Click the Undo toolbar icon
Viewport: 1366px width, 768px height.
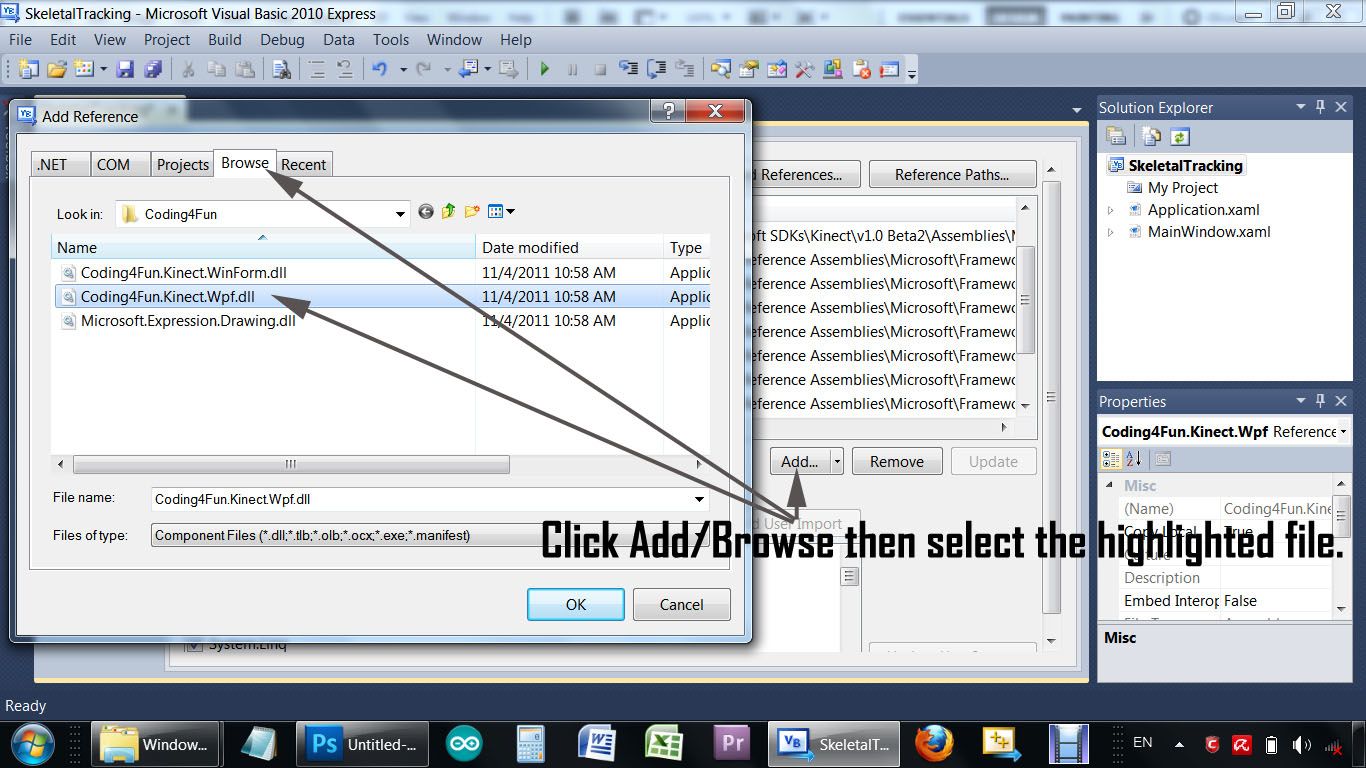tap(381, 68)
